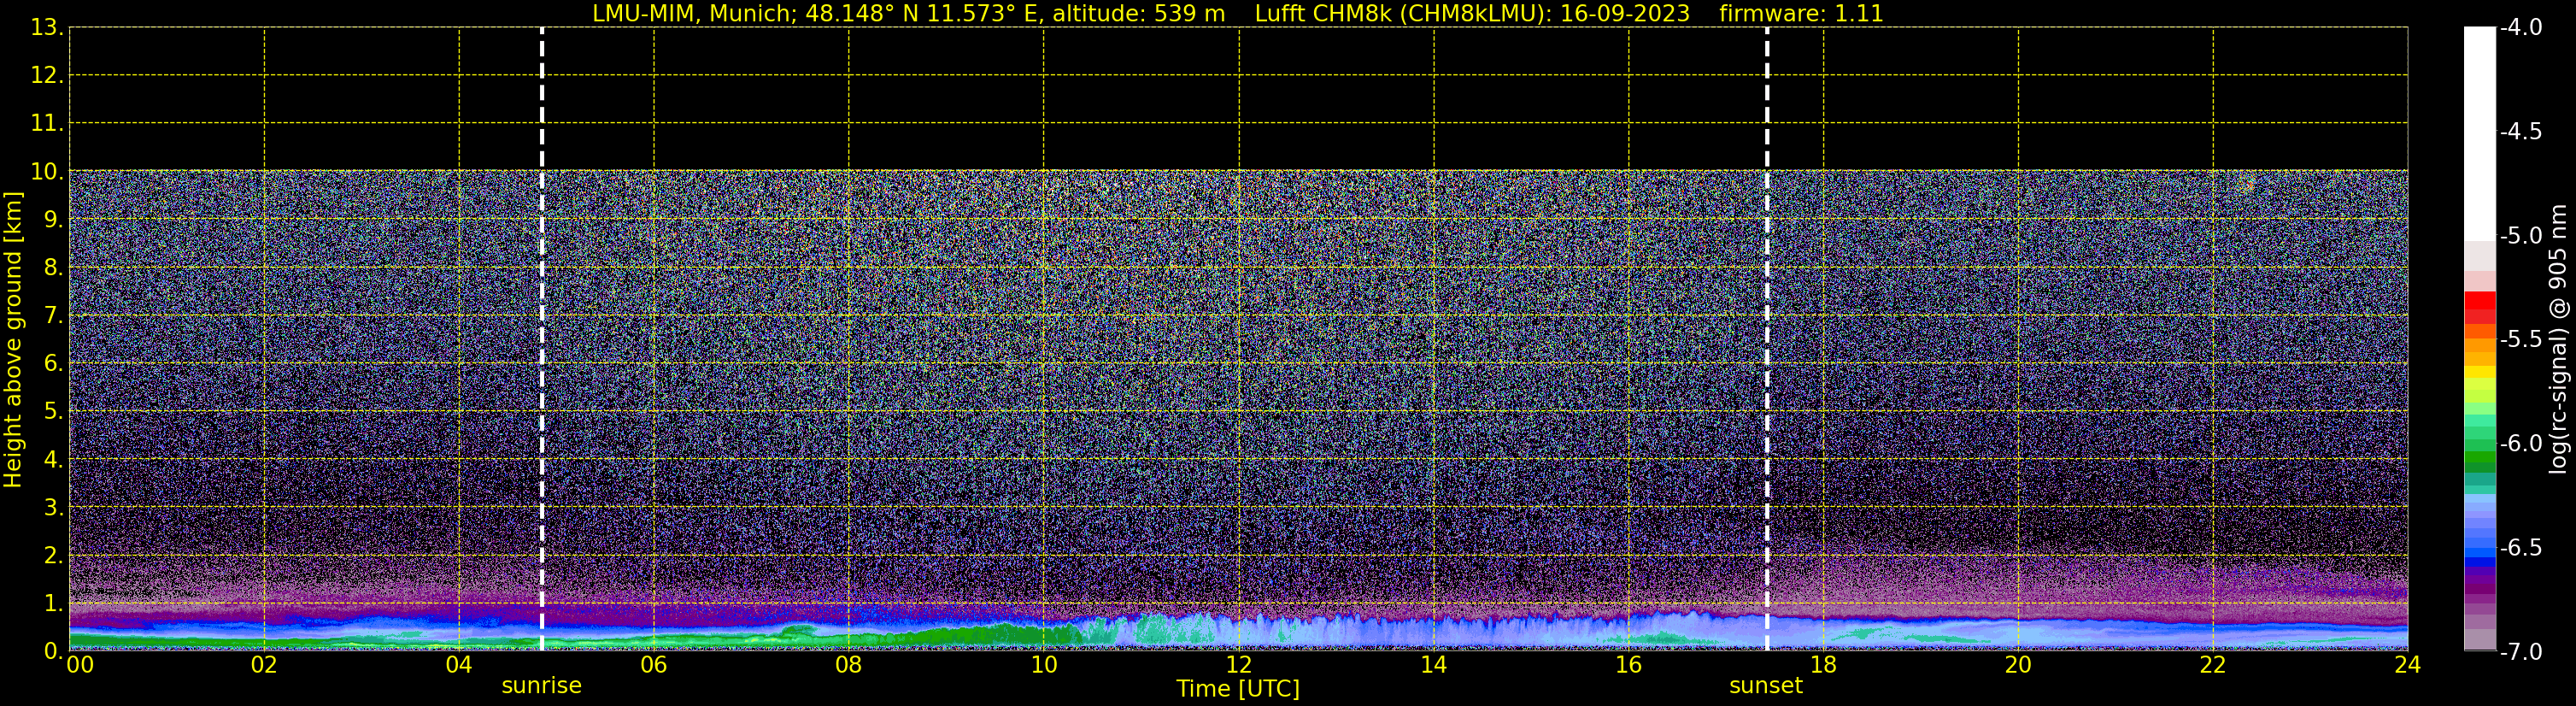Click the time tick label '24'
Image resolution: width=2576 pixels, height=706 pixels.
click(x=2408, y=665)
